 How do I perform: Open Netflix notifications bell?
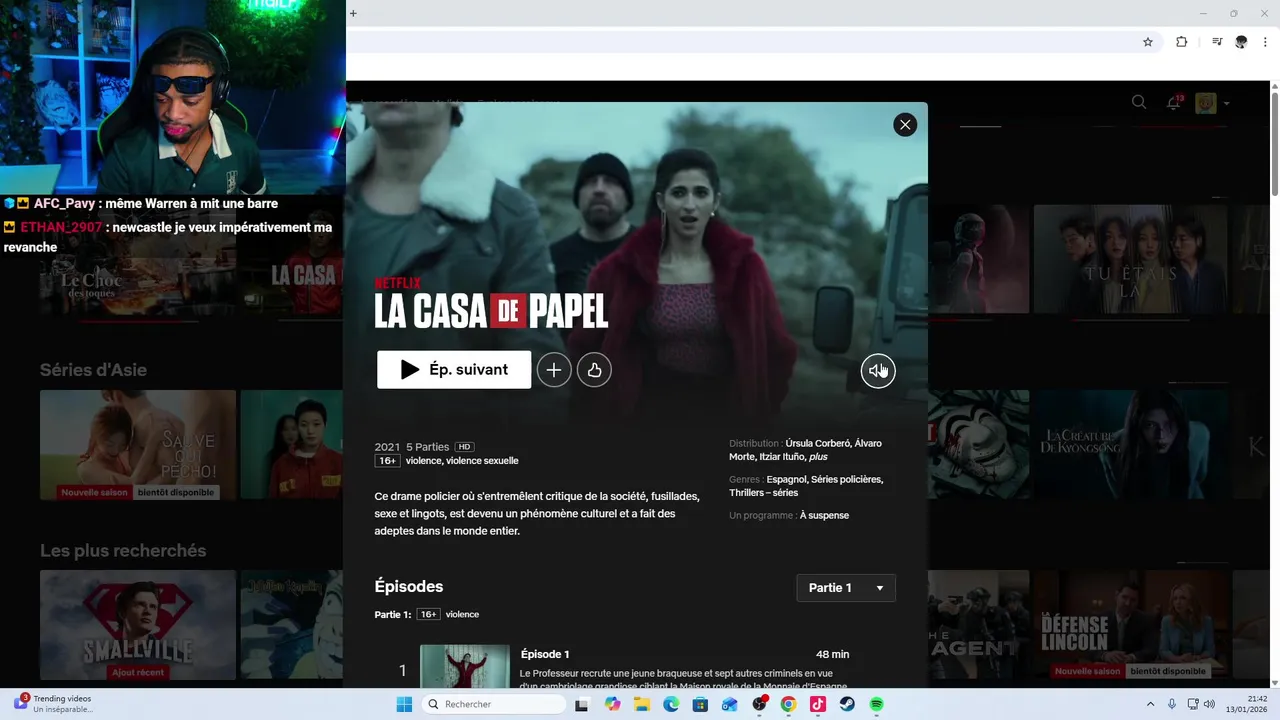click(1174, 102)
